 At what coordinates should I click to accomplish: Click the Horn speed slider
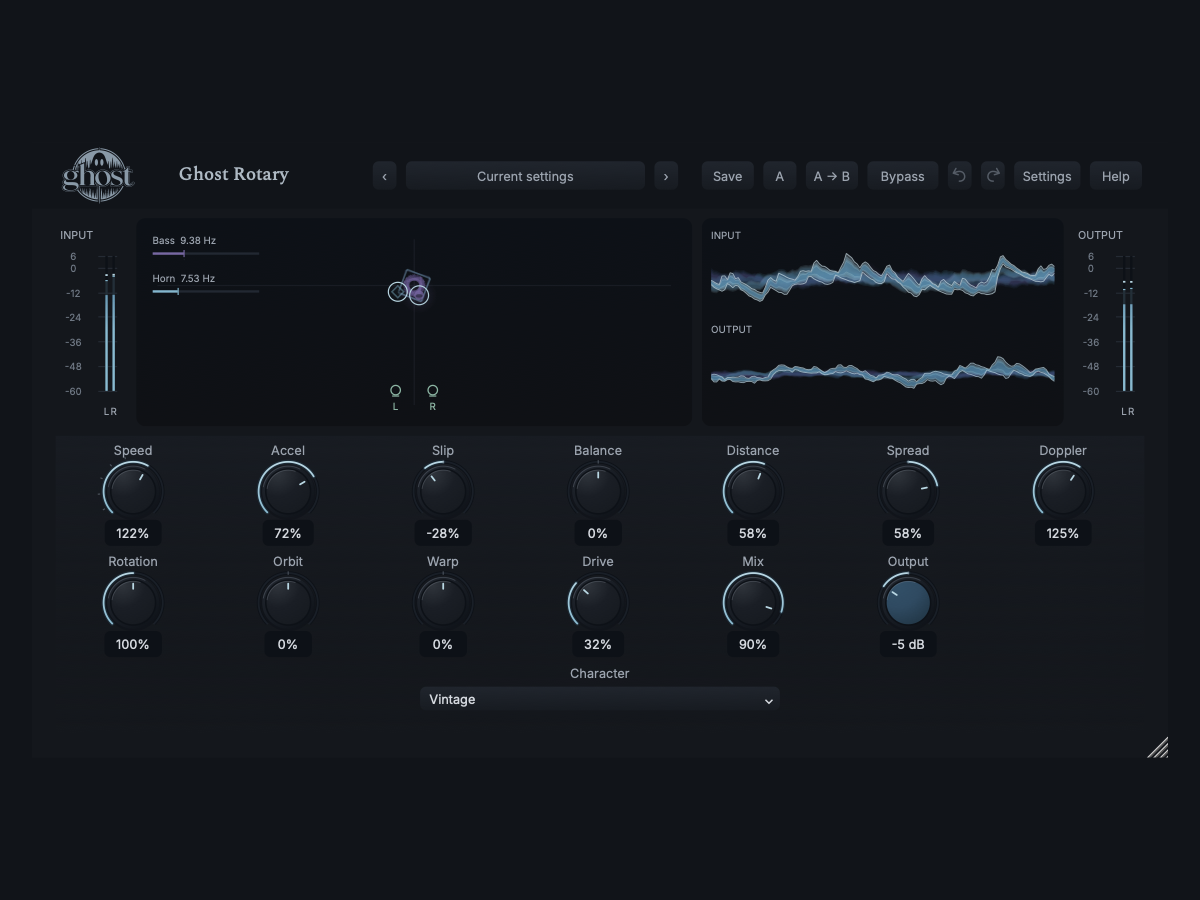pos(206,291)
